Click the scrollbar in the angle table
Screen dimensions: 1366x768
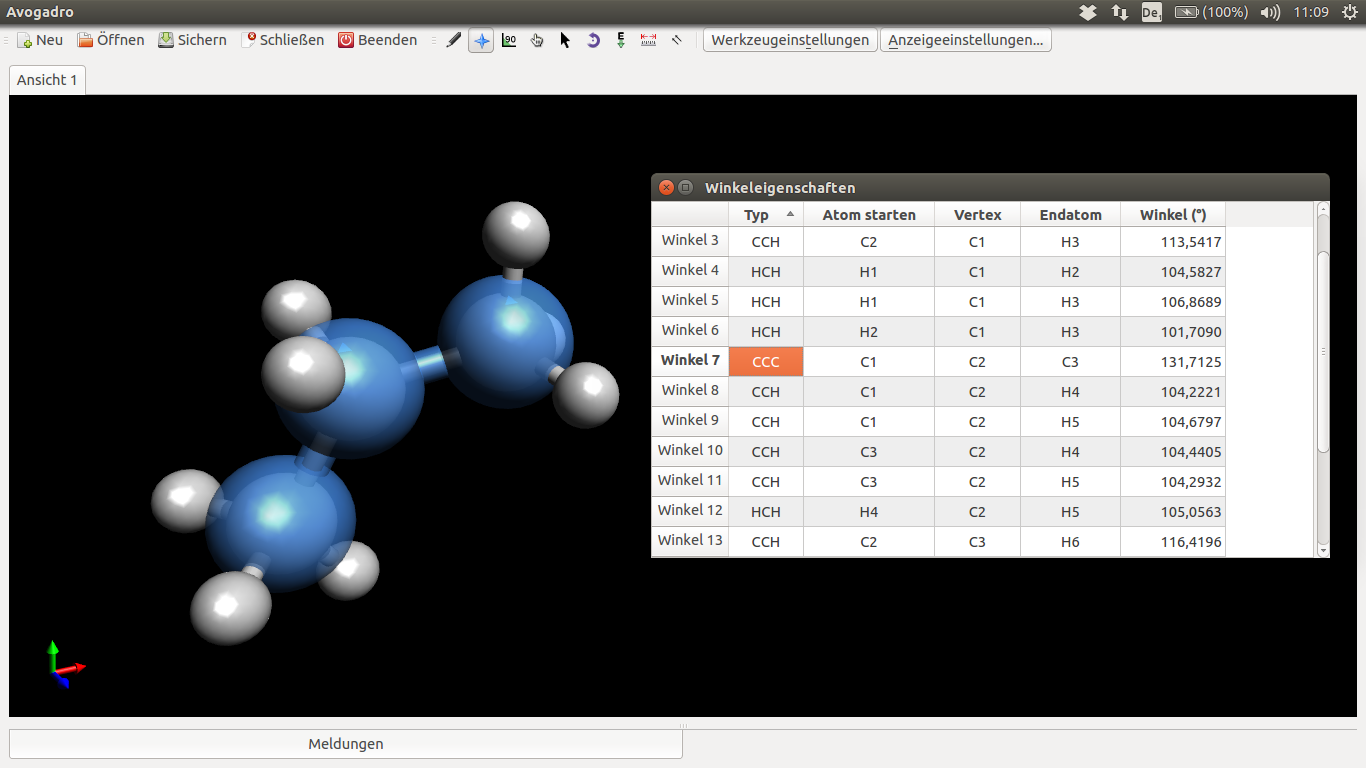pyautogui.click(x=1323, y=351)
